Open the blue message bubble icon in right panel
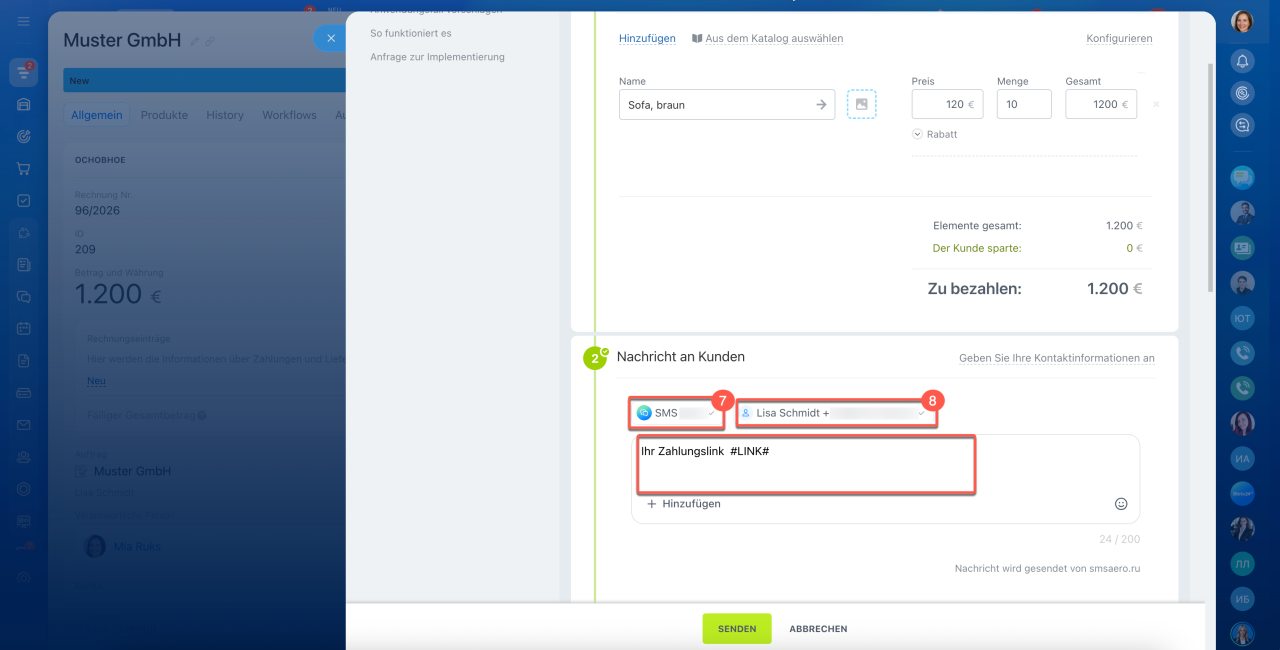This screenshot has width=1280, height=650. [1243, 178]
